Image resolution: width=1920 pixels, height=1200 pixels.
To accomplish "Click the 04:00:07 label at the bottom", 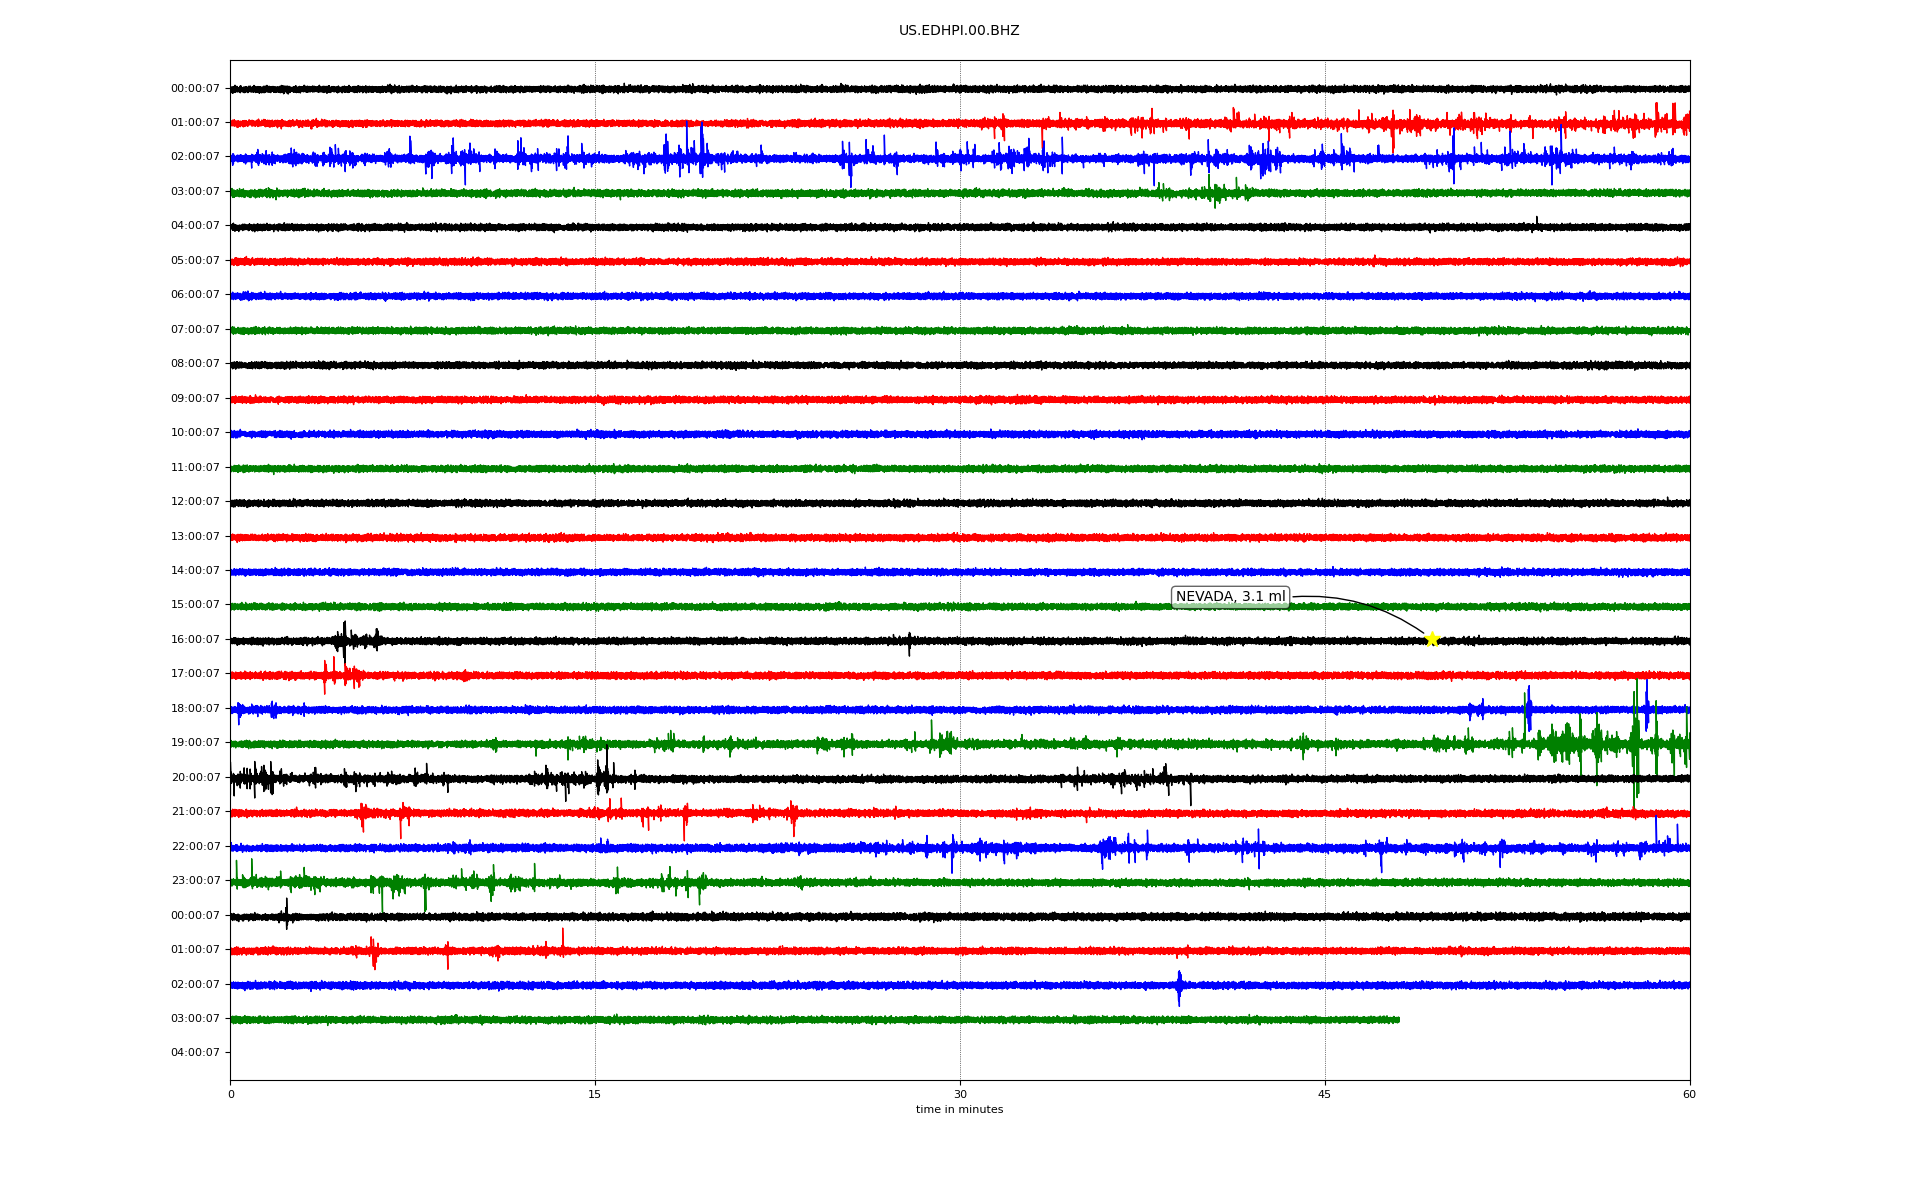I will (x=195, y=1053).
